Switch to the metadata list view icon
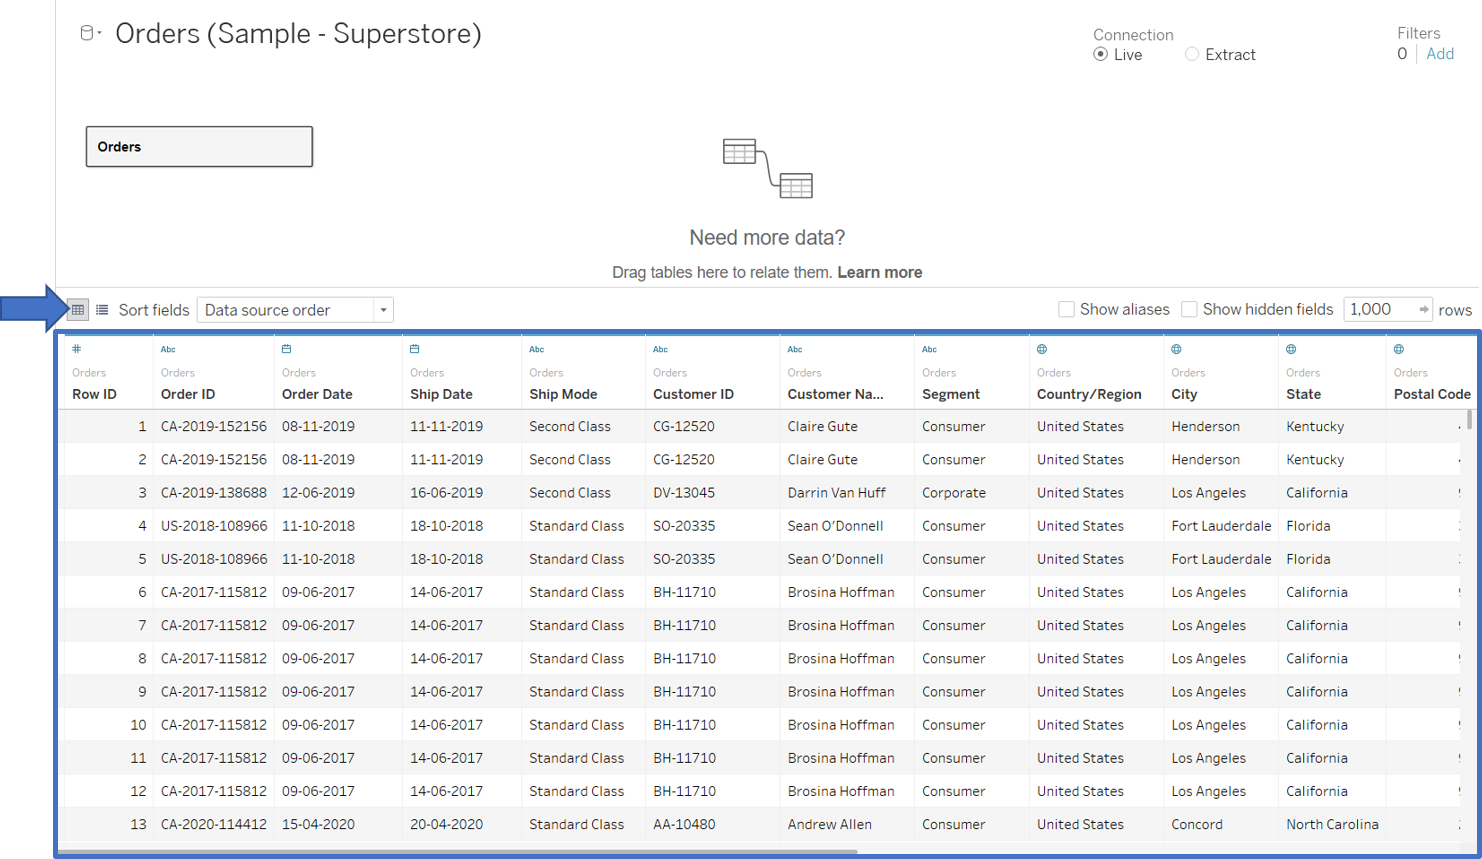 click(102, 310)
